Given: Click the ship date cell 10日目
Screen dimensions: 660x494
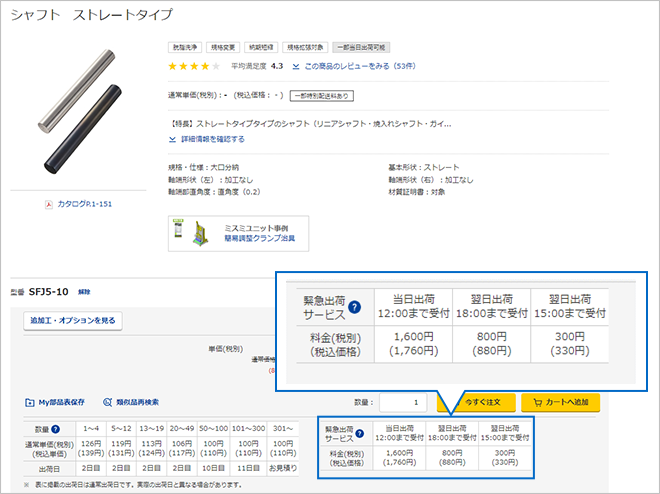Looking at the screenshot, I should (213, 468).
